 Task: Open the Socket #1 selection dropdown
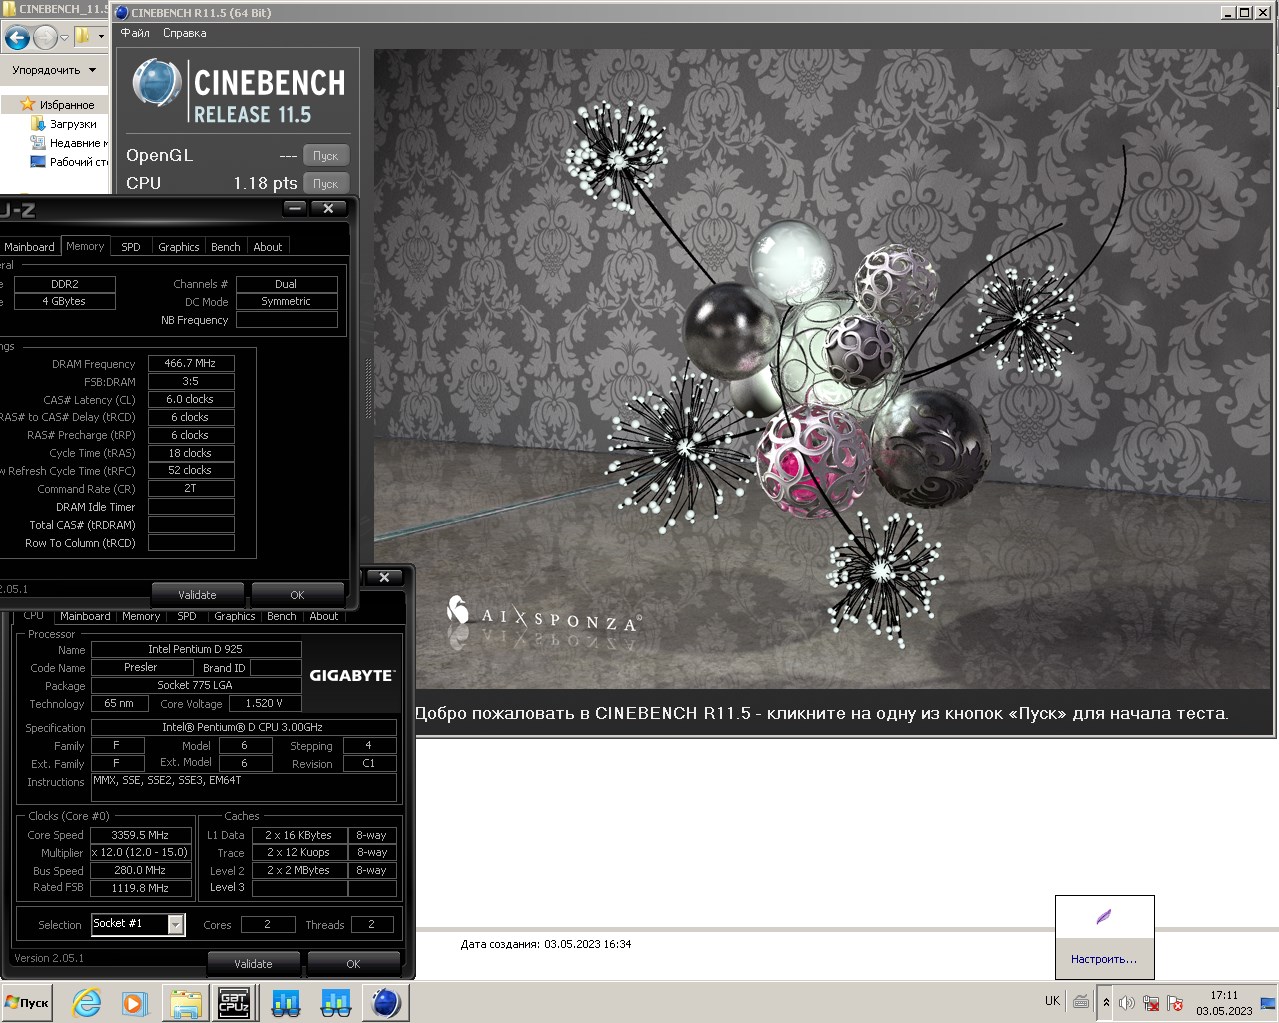click(176, 925)
